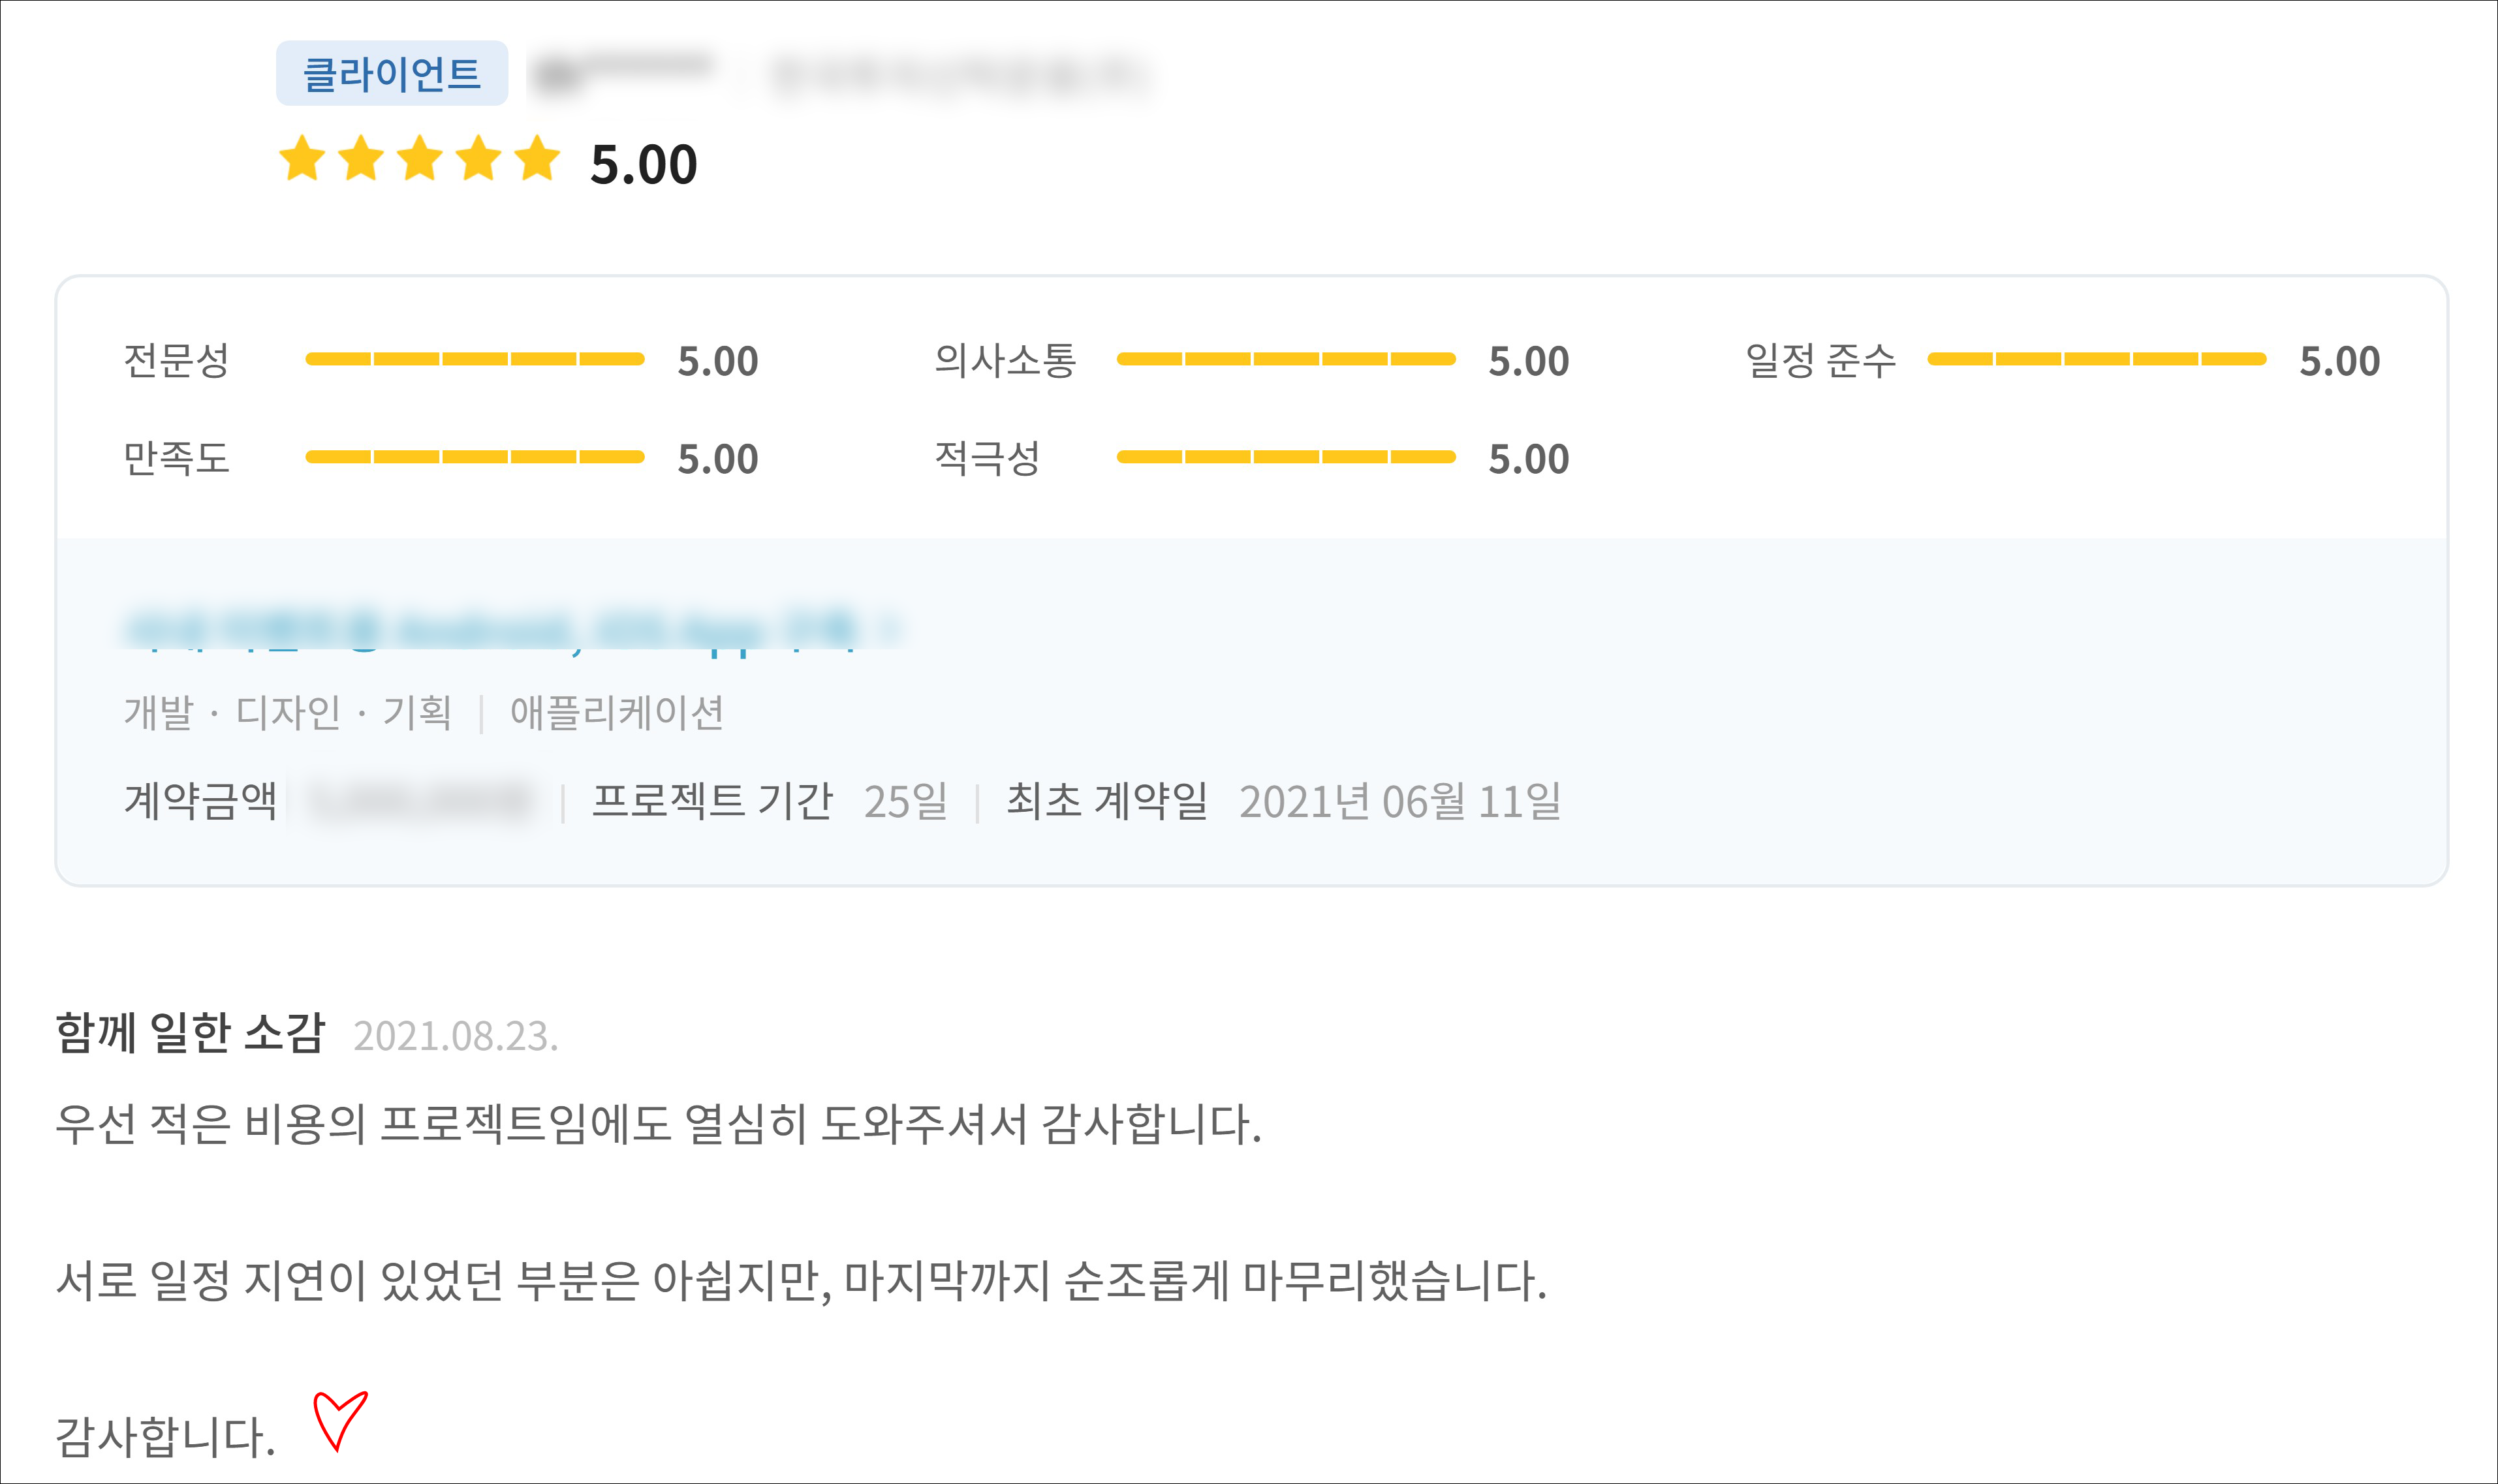Click the 전문성 rating bar
2498x1484 pixels.
tap(474, 359)
